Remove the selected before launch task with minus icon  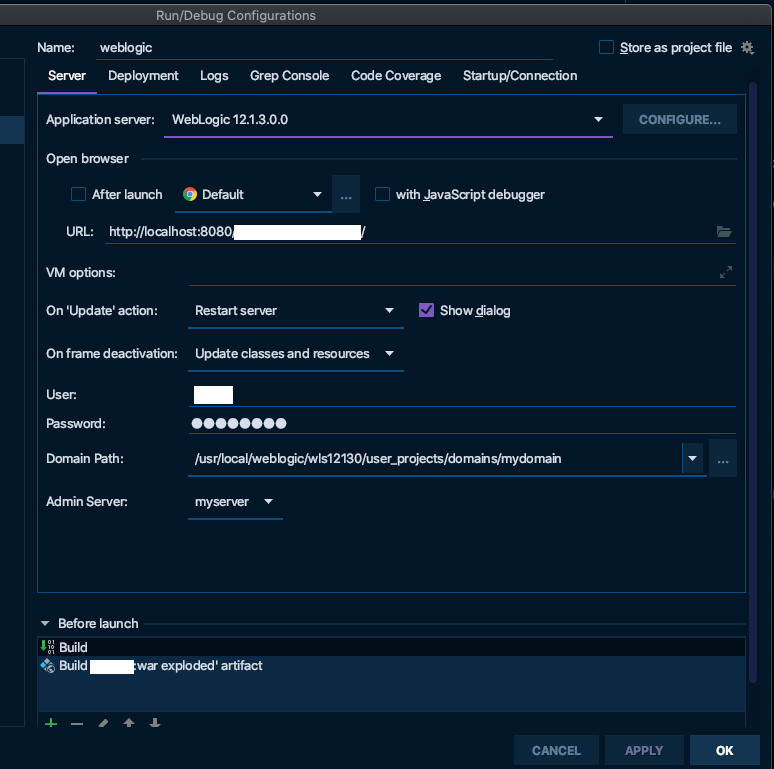[77, 724]
